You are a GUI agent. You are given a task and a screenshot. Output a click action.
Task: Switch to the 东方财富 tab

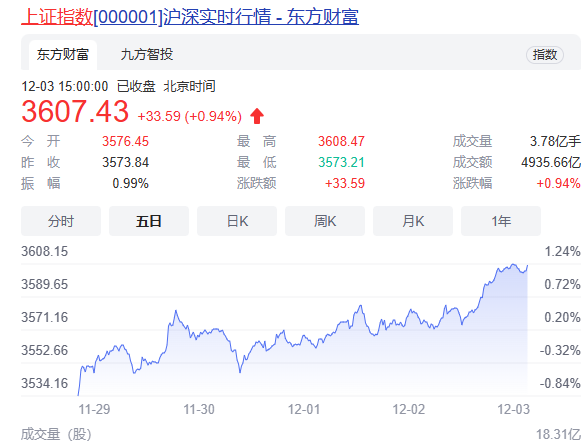coord(63,55)
